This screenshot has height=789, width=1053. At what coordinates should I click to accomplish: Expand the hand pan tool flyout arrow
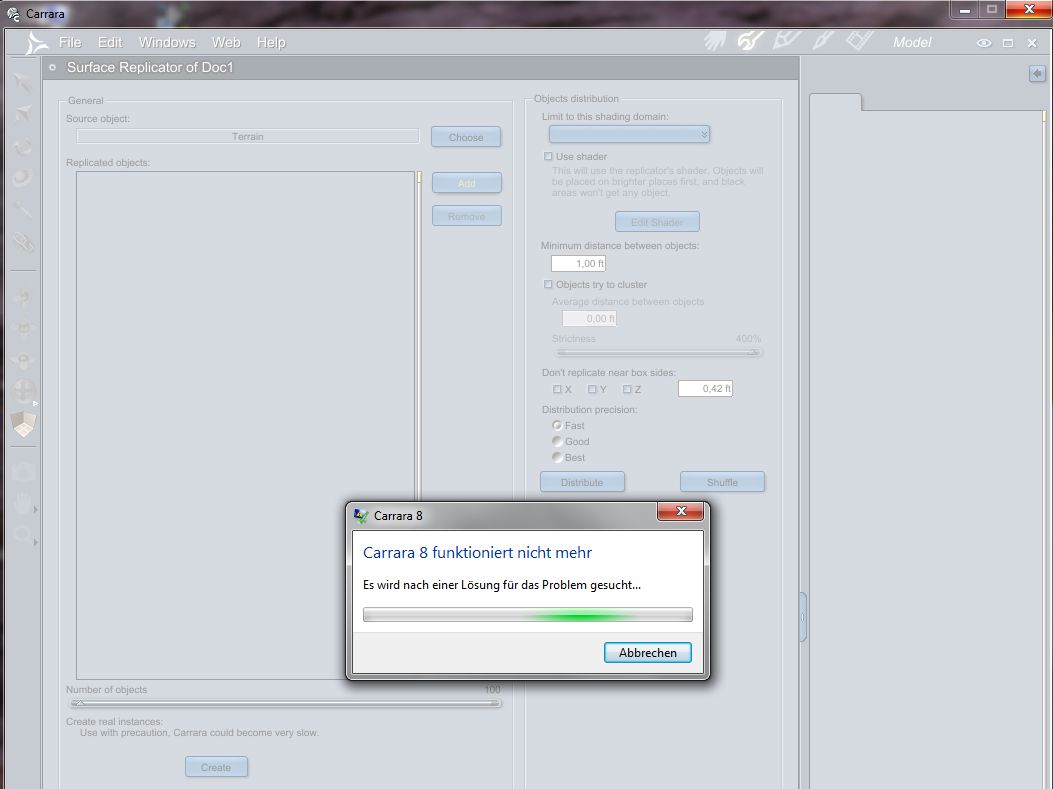[x=36, y=510]
